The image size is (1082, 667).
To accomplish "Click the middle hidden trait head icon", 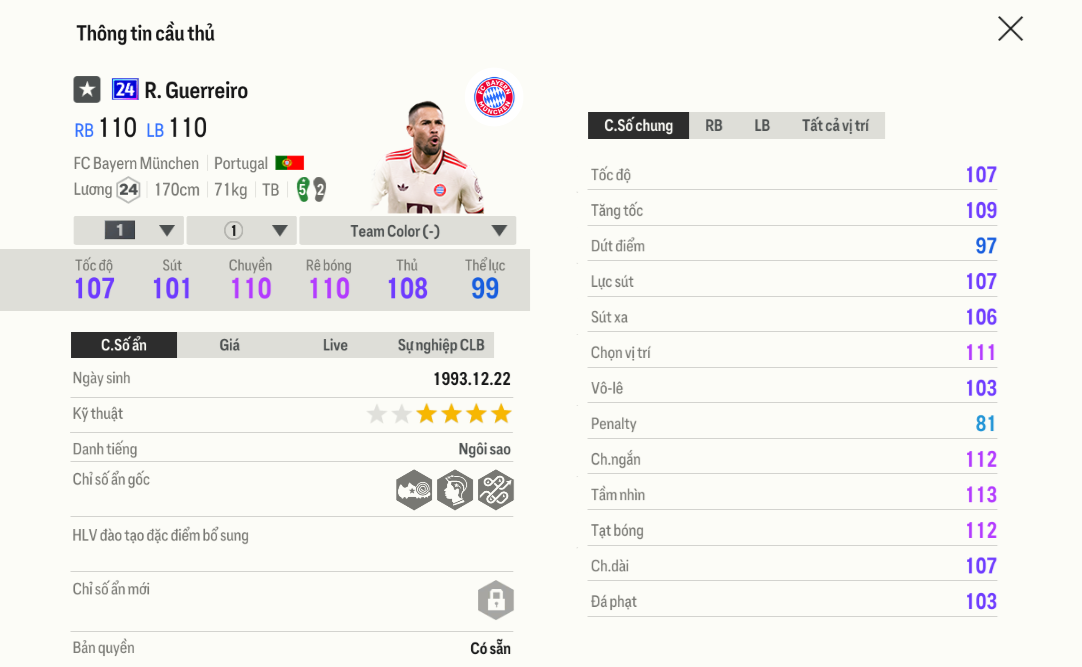I will pyautogui.click(x=455, y=490).
